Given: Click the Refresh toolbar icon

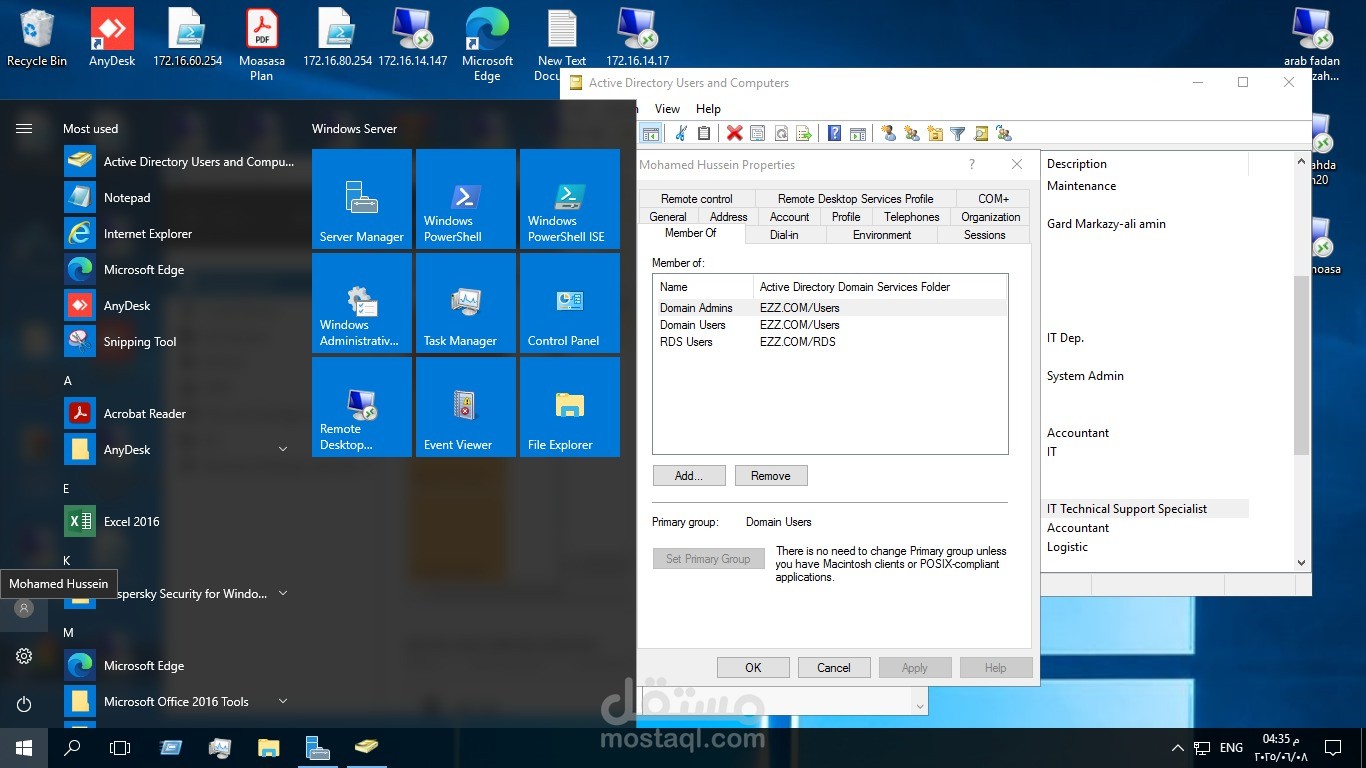Looking at the screenshot, I should (780, 133).
